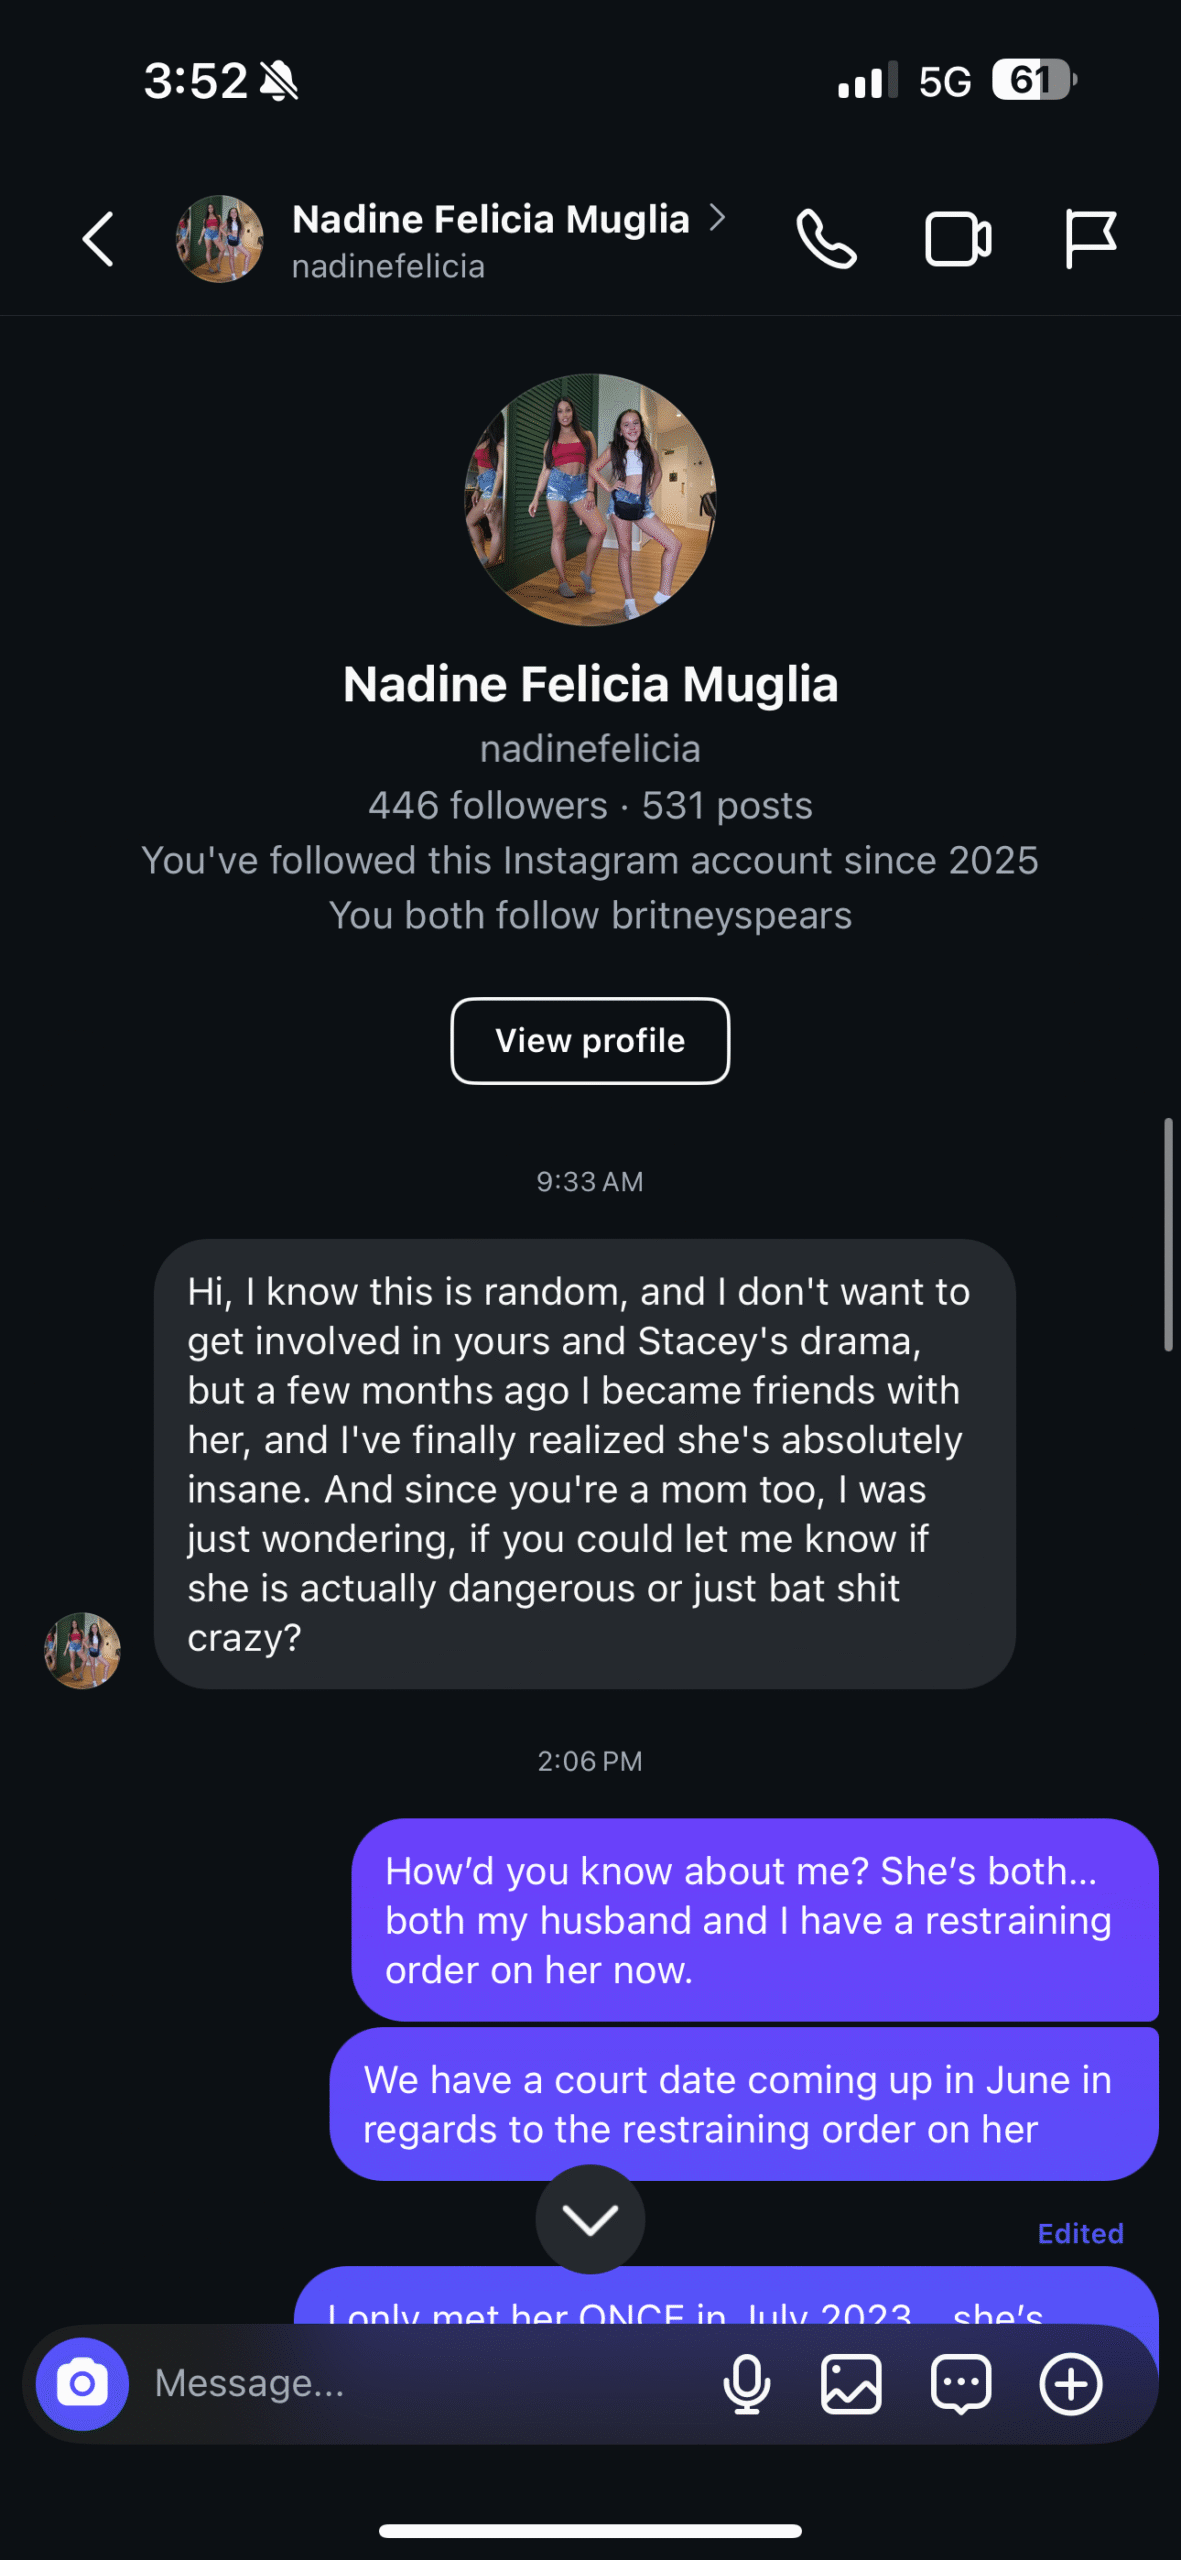The height and width of the screenshot is (2560, 1181).
Task: Record a voice message with microphone
Action: coord(746,2384)
